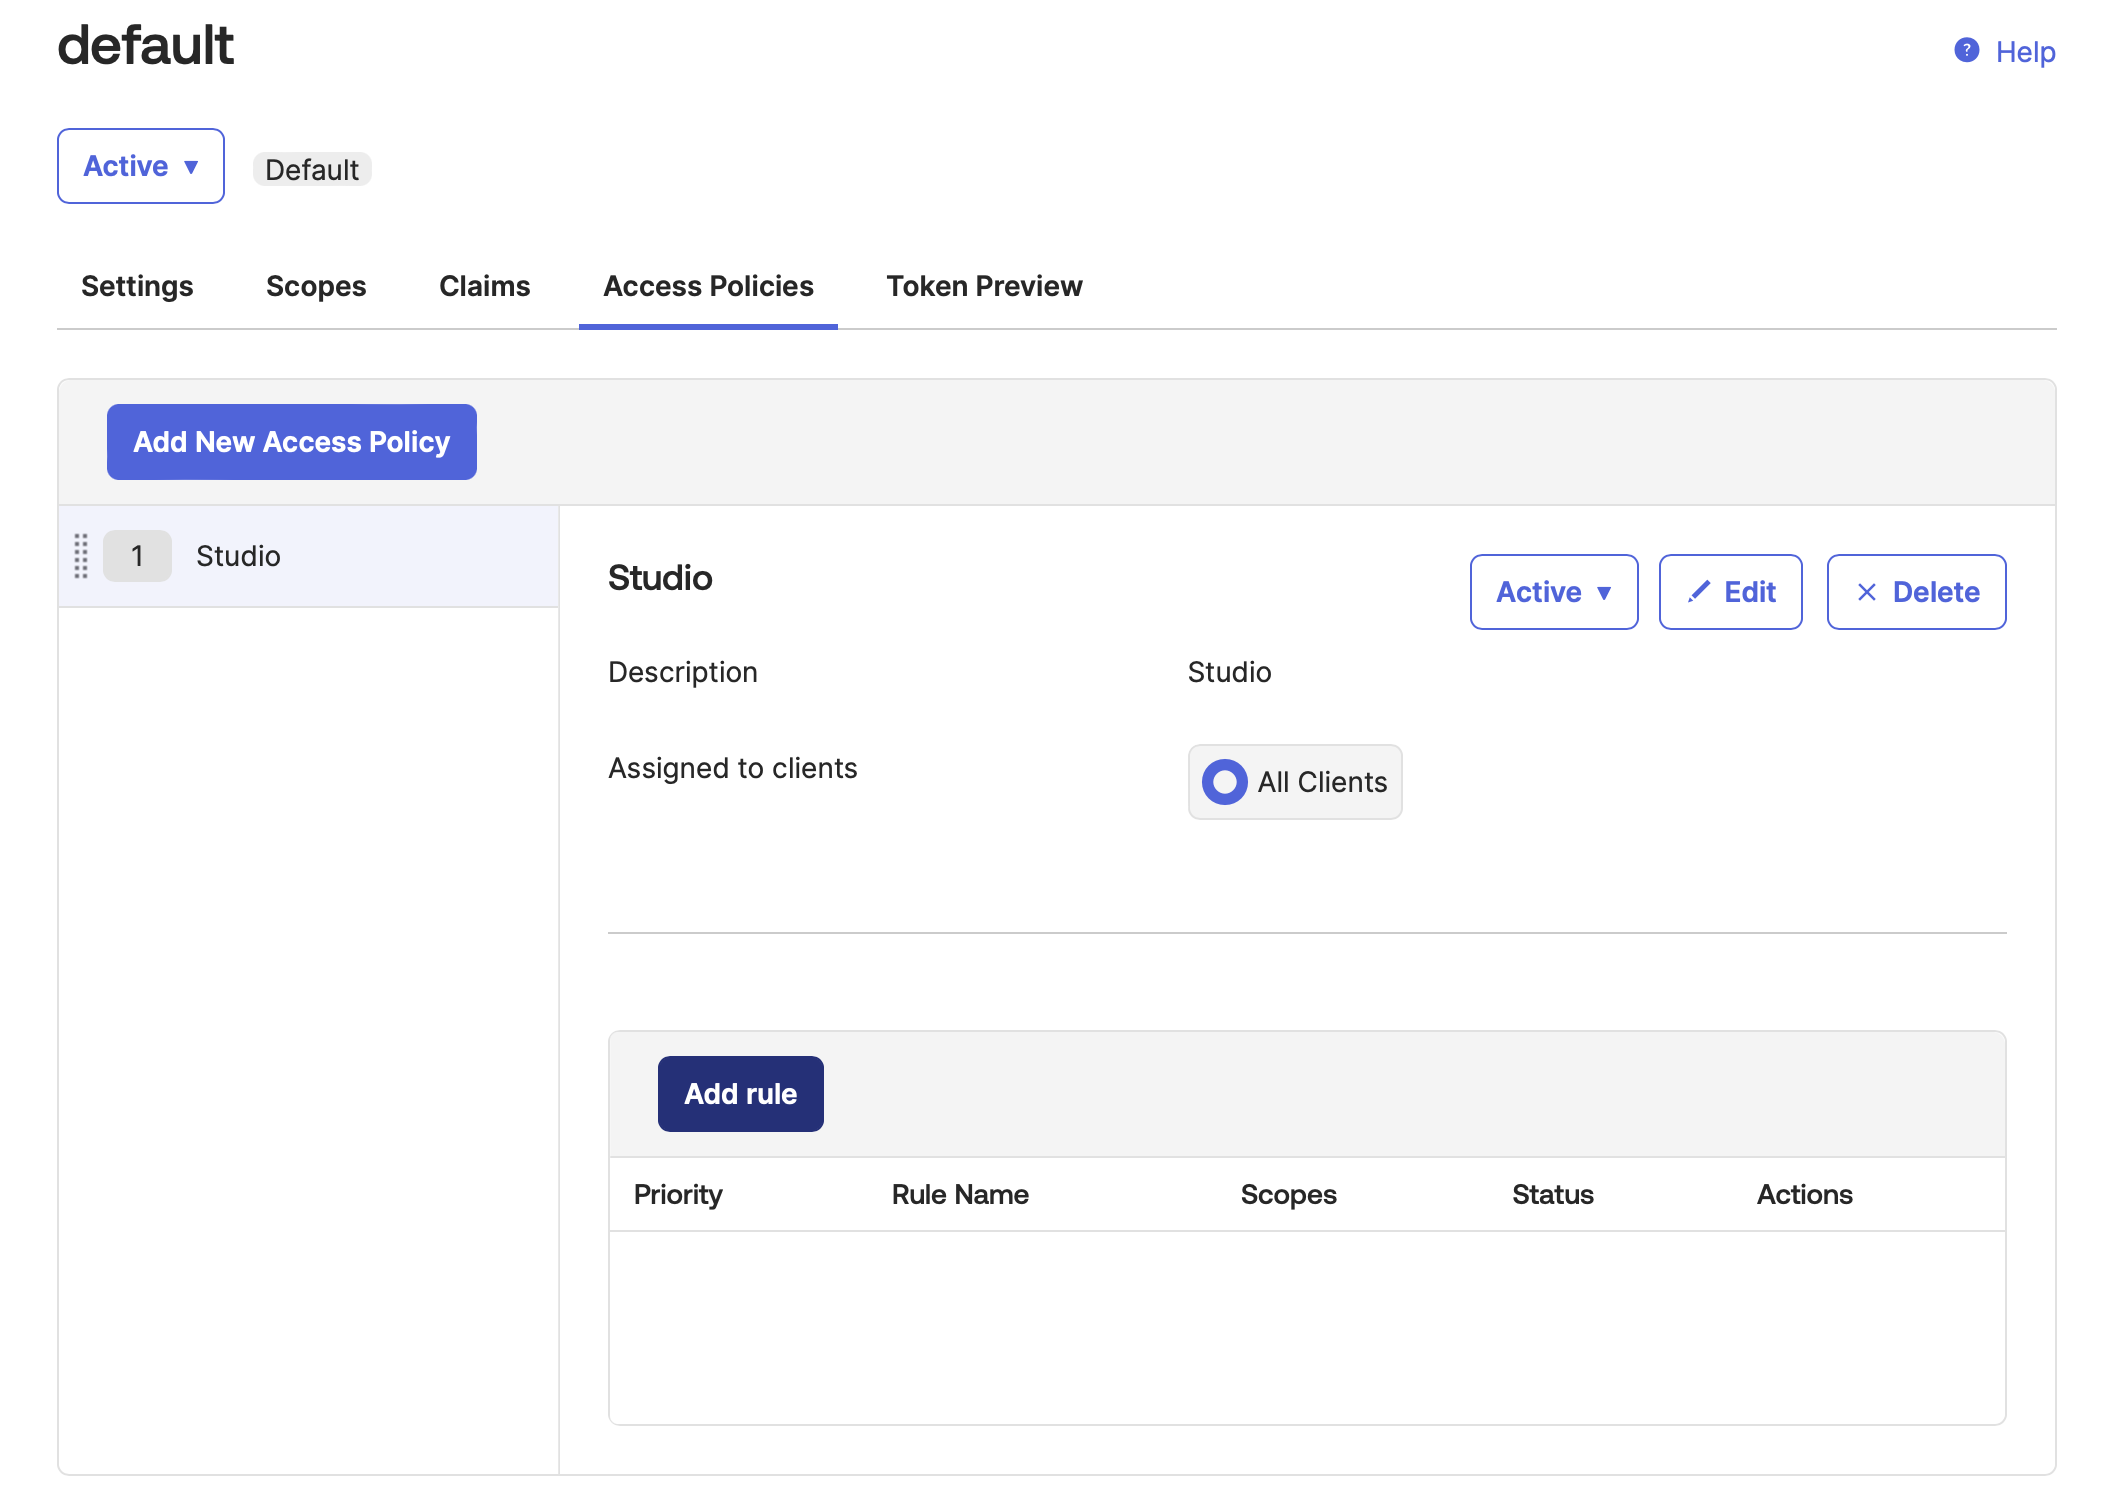Click the Help question mark icon
This screenshot has height=1502, width=2114.
tap(1965, 50)
